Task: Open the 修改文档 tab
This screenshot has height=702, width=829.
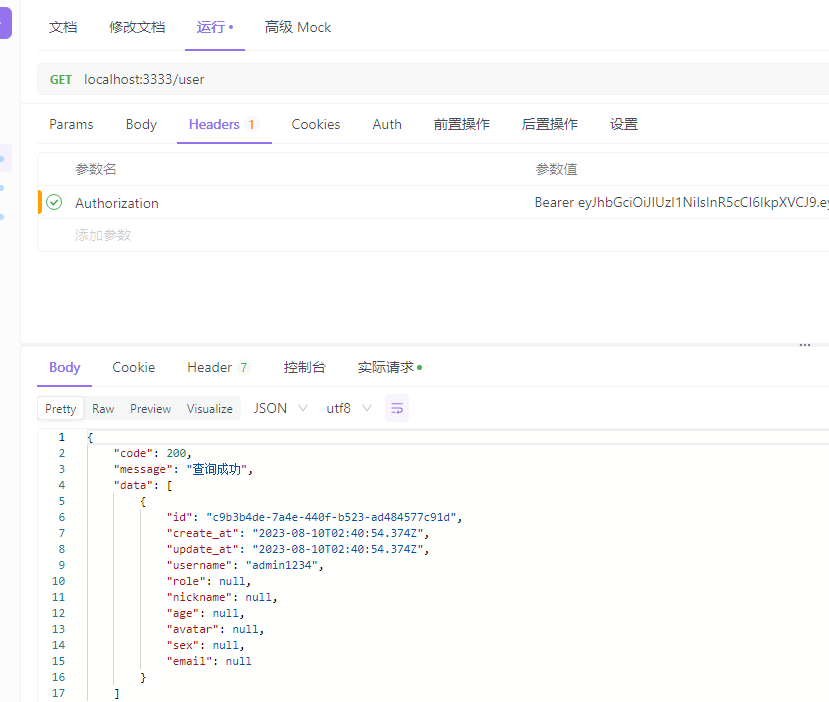Action: (137, 27)
